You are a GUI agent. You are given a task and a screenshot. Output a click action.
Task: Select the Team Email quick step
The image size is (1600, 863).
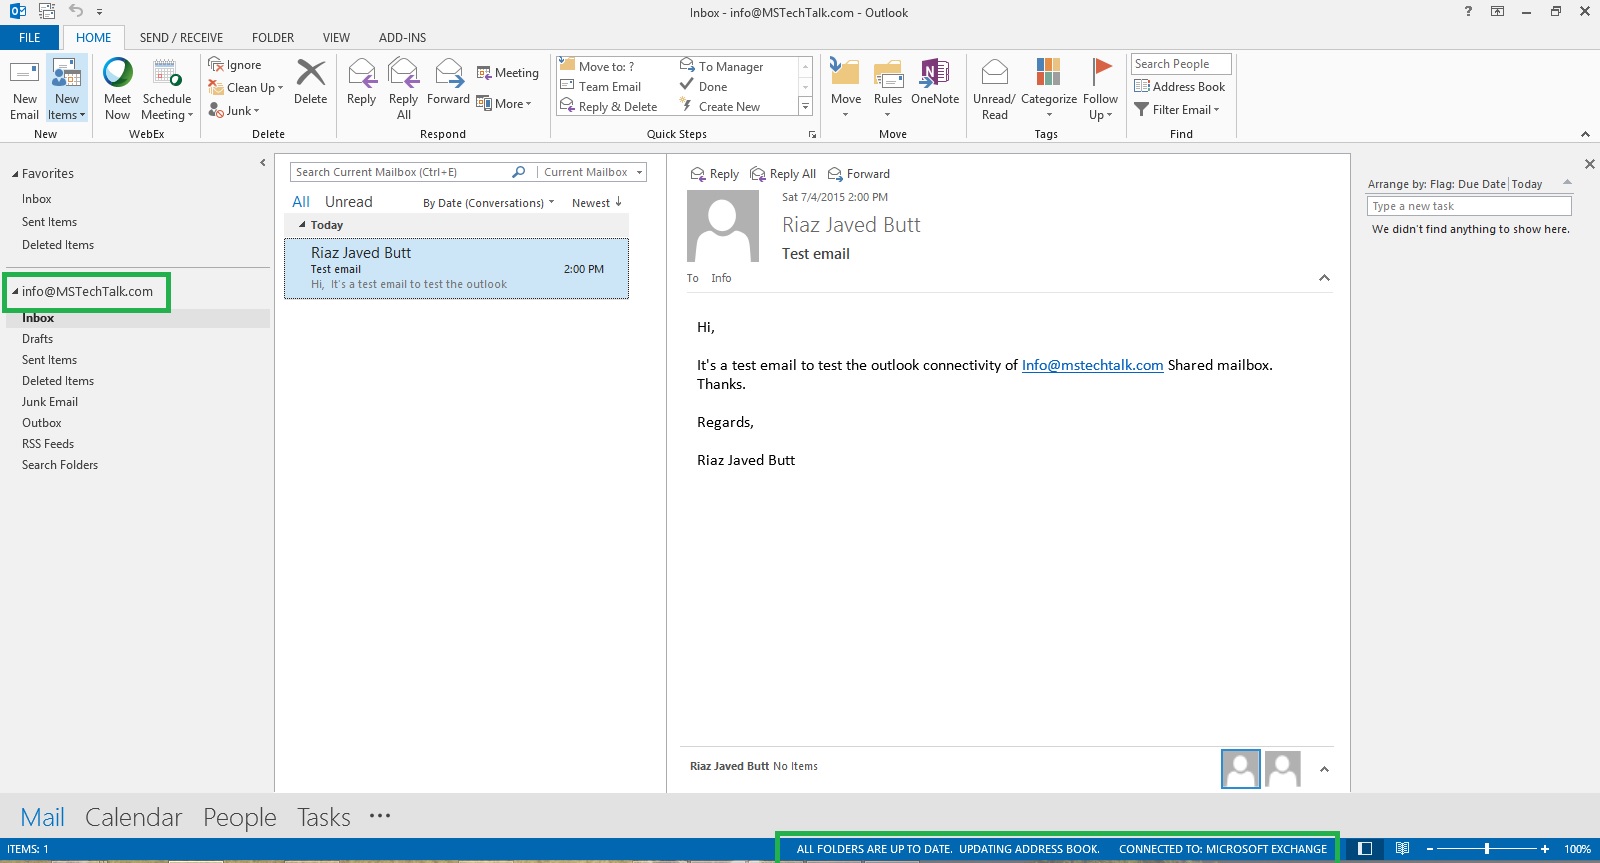pyautogui.click(x=601, y=87)
